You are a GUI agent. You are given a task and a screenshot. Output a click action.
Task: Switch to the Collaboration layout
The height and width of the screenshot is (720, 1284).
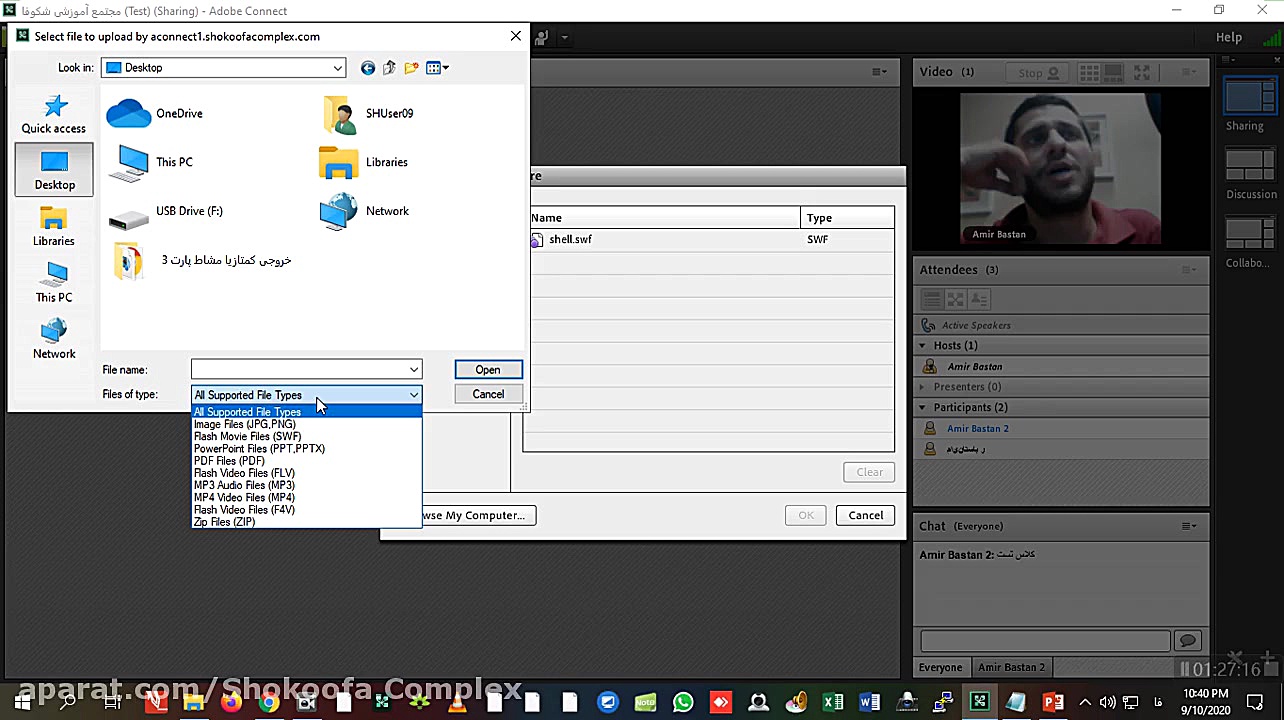(x=1250, y=243)
